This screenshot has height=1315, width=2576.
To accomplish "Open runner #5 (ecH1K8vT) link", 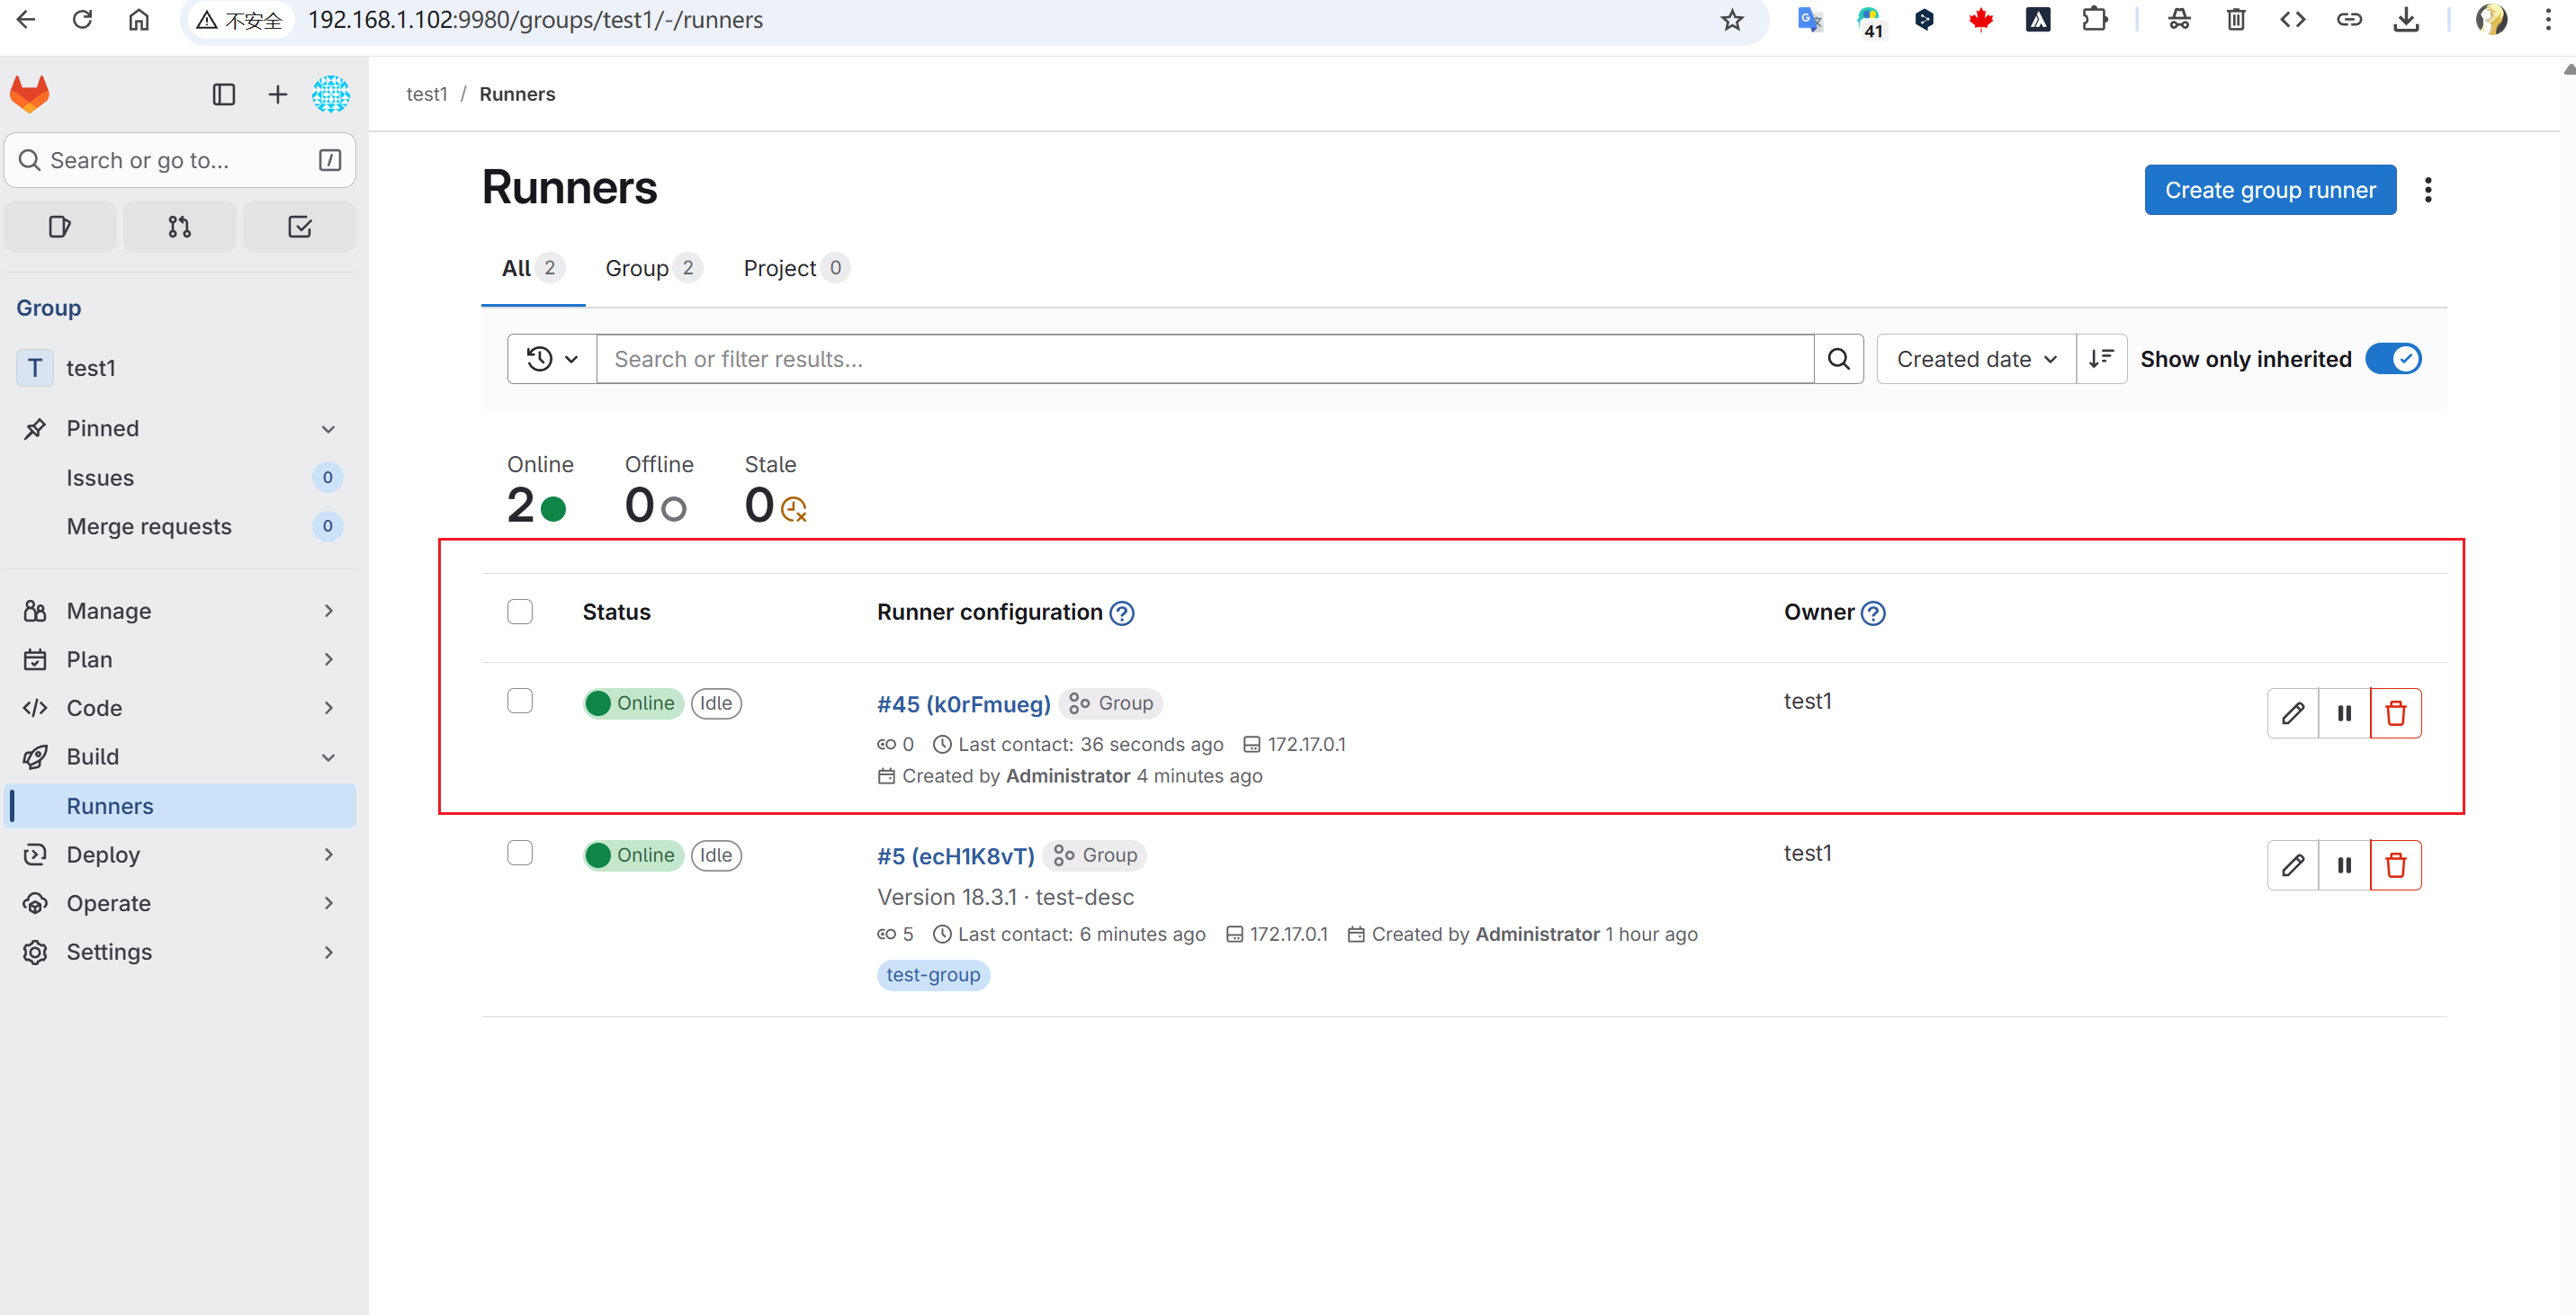I will [x=955, y=856].
